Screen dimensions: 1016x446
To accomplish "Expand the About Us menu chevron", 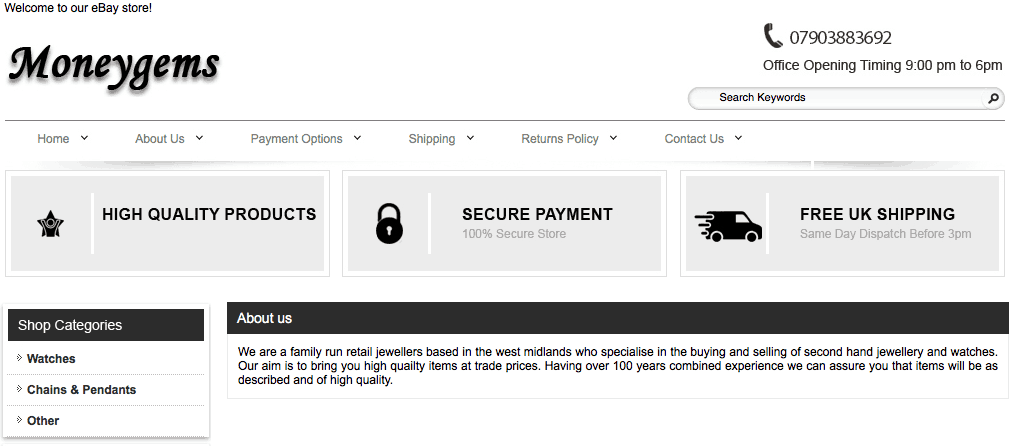I will point(199,138).
